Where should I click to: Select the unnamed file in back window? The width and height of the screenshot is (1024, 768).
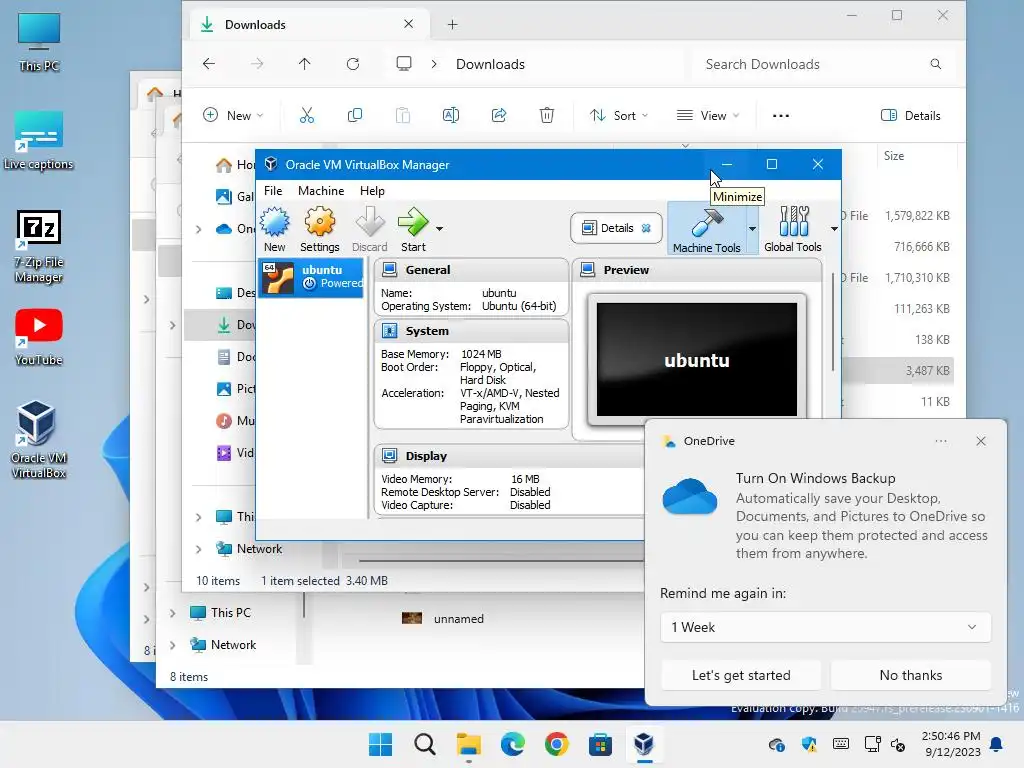(443, 618)
